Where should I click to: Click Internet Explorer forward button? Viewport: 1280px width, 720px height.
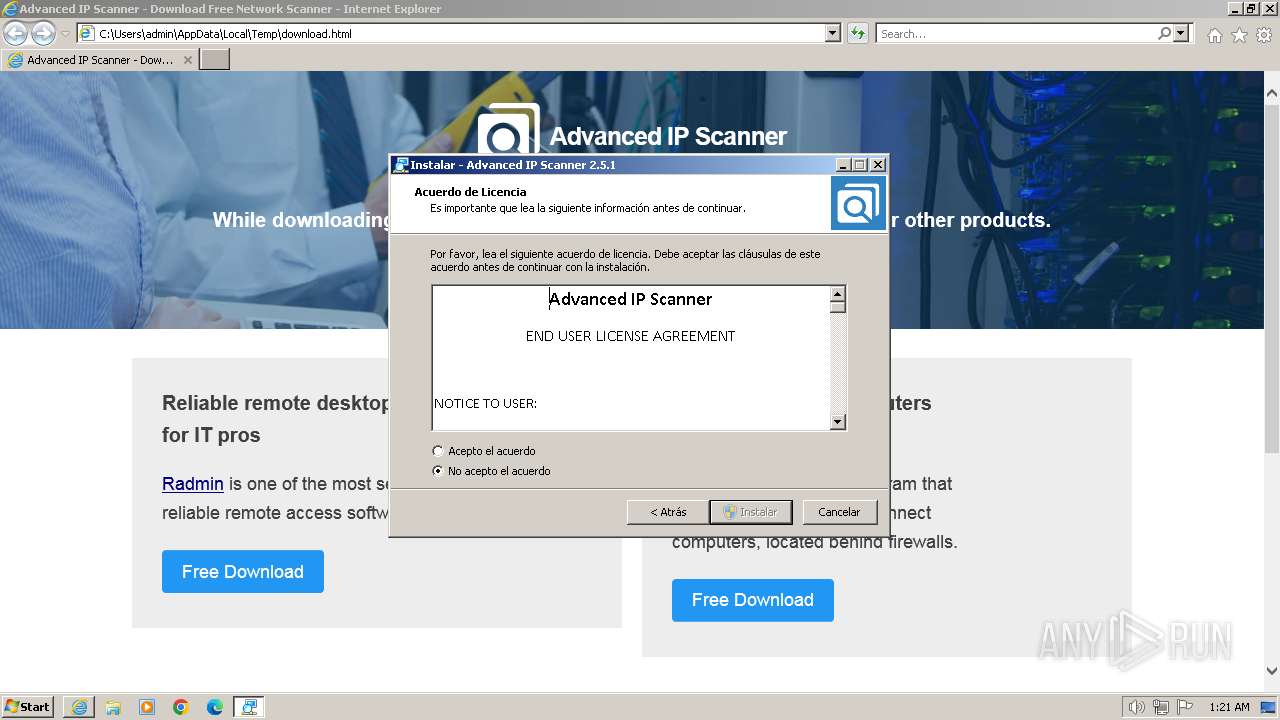pos(43,34)
